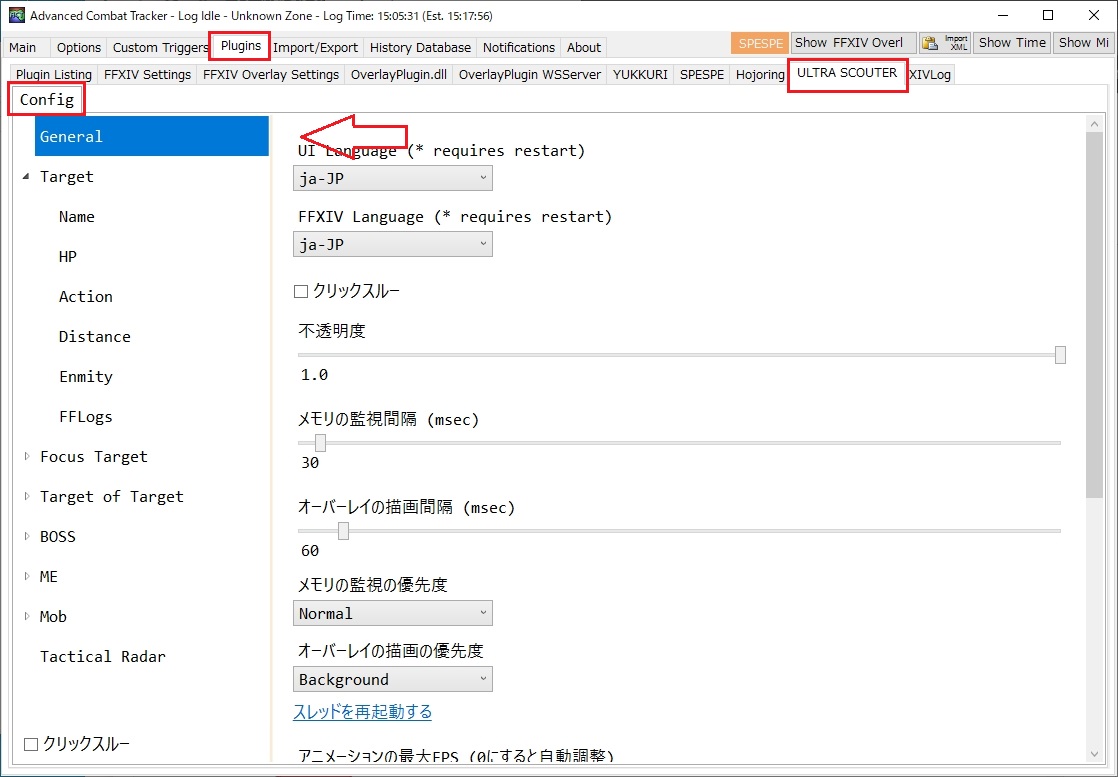Open the SPESPE plugin tab

[x=702, y=75]
